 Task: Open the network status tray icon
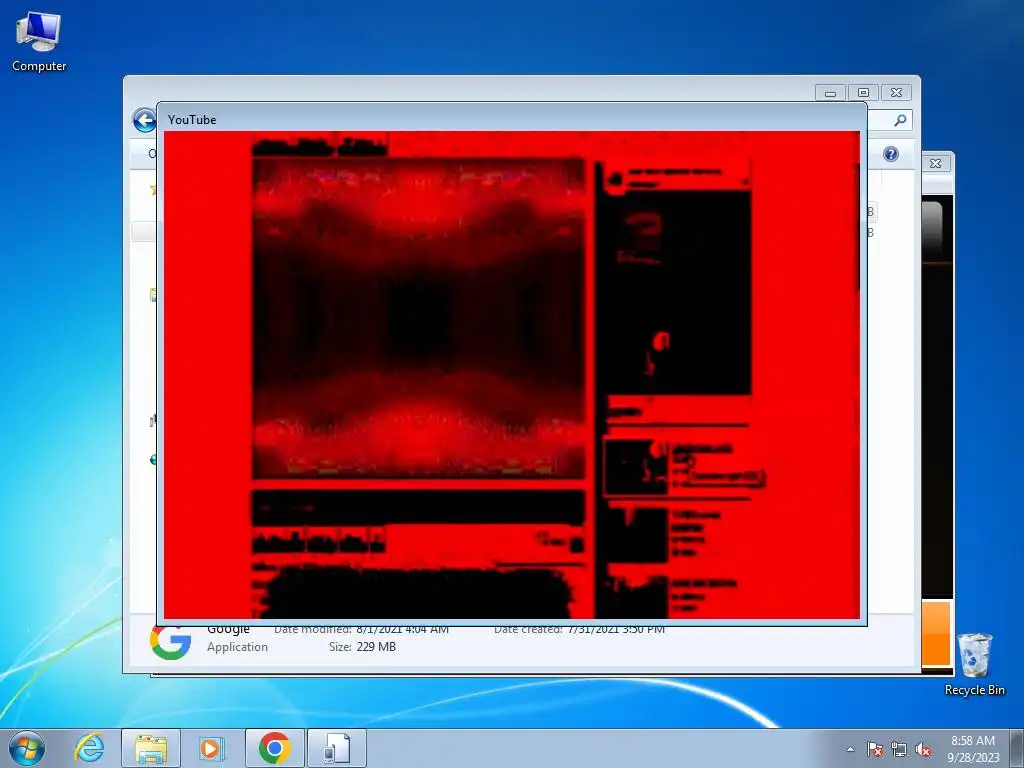click(899, 749)
